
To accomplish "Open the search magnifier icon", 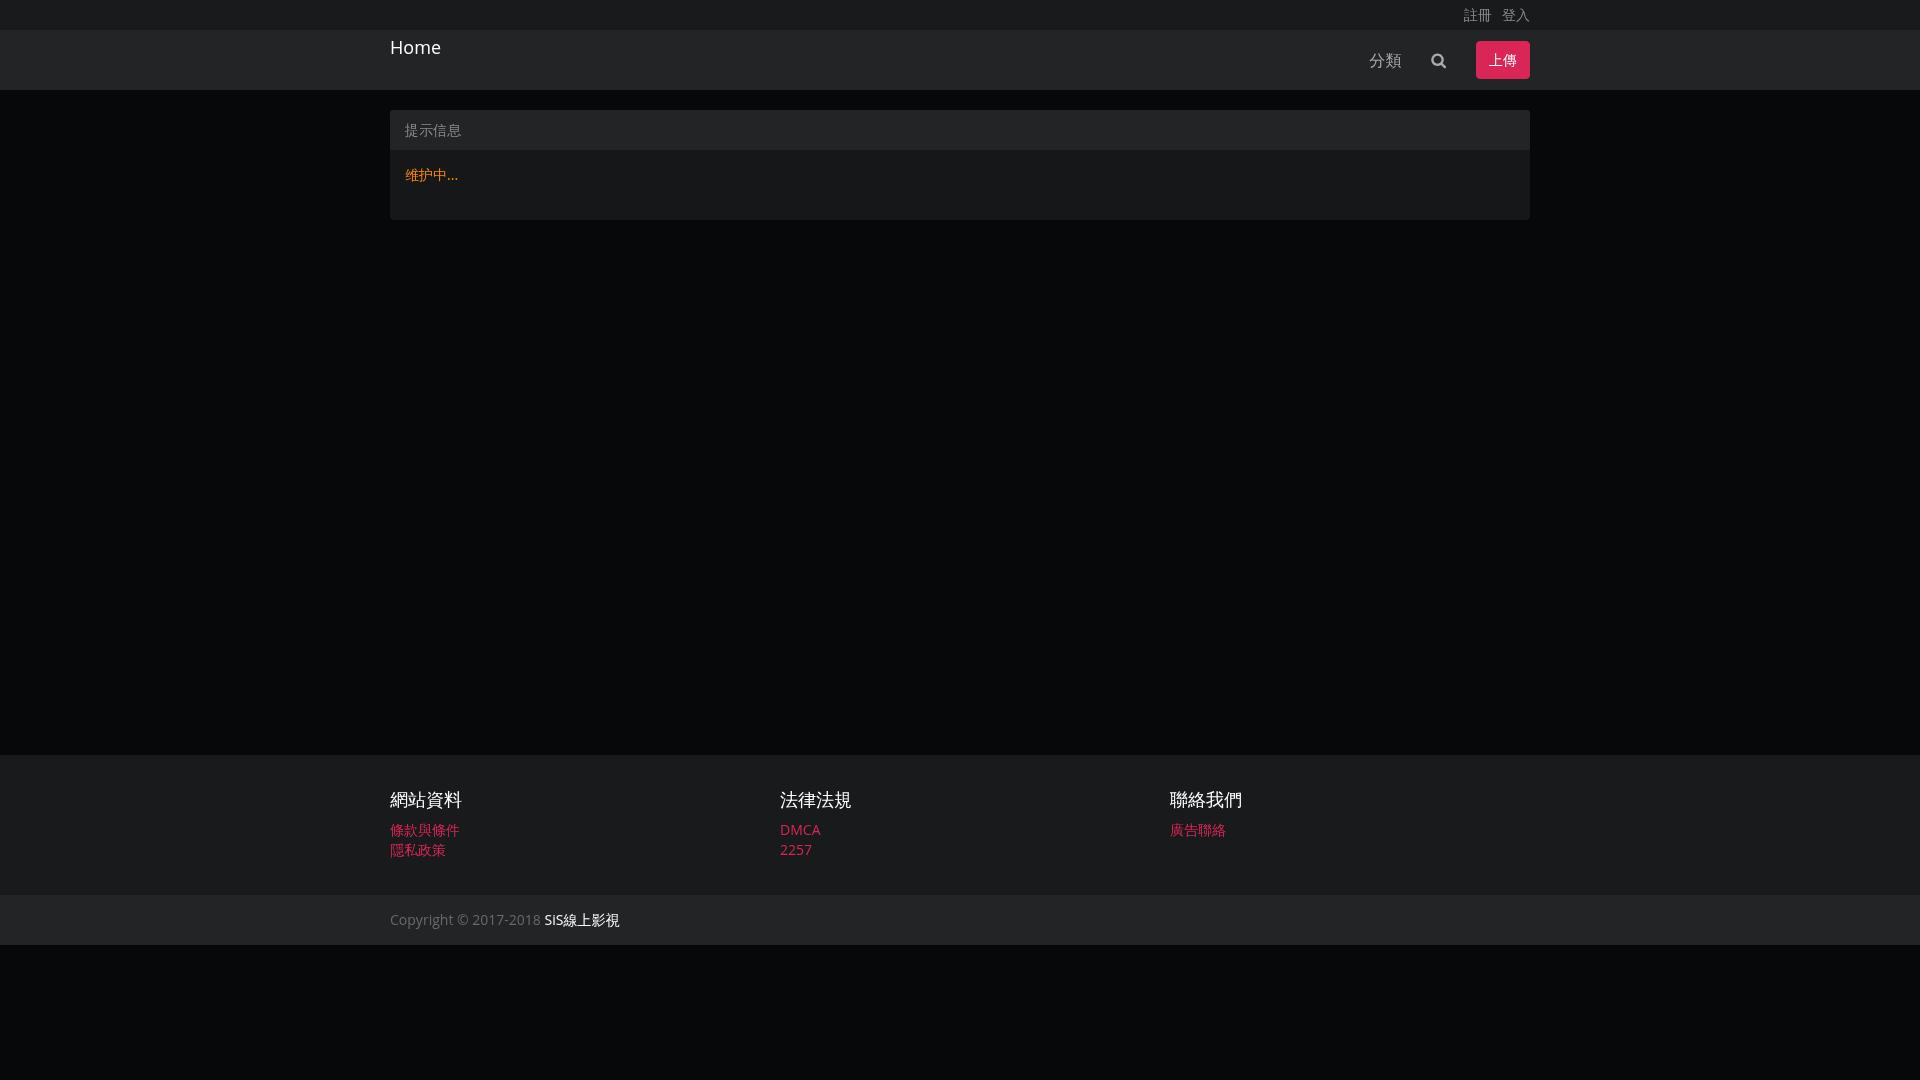I will pyautogui.click(x=1438, y=61).
